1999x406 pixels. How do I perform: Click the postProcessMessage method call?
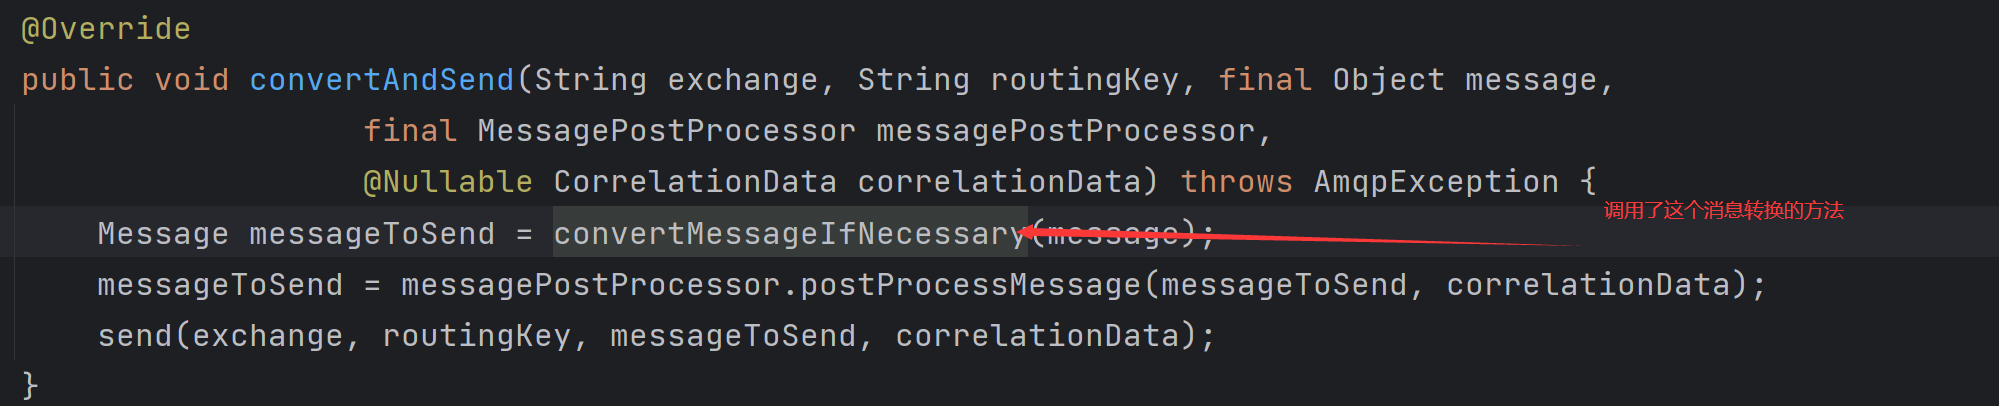tap(970, 285)
